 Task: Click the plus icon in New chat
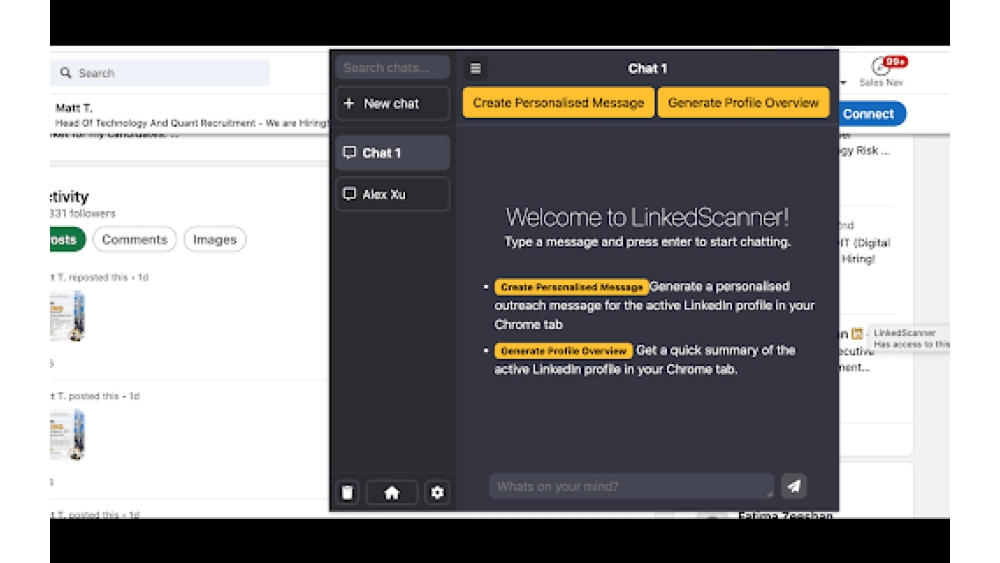[x=349, y=103]
